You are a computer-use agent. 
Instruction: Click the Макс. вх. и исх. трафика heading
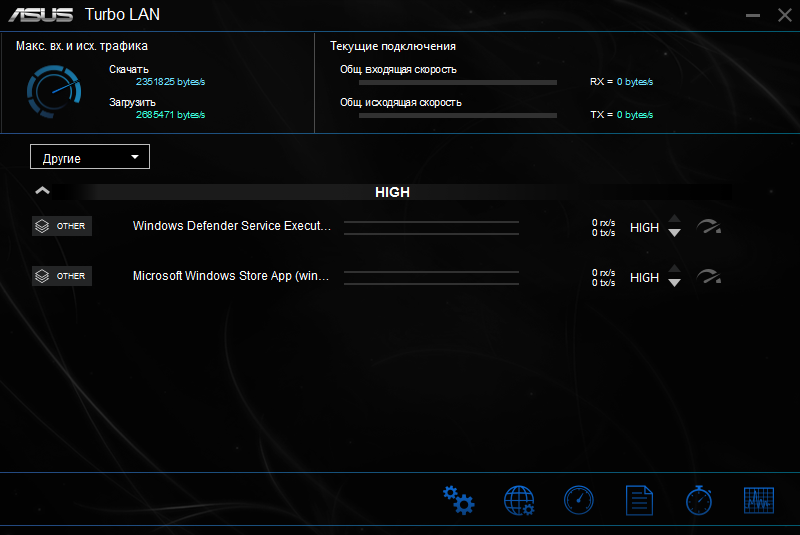click(82, 46)
